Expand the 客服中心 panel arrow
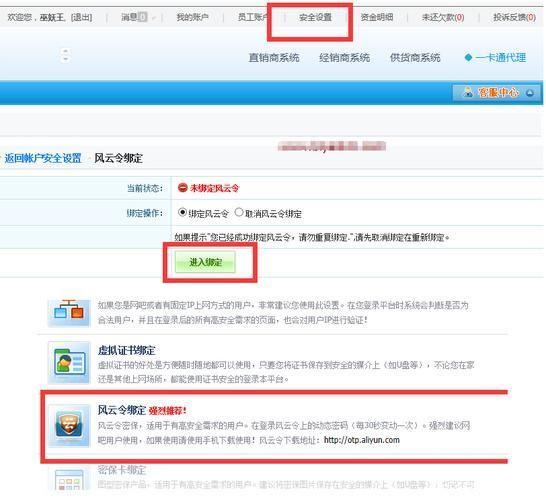The width and height of the screenshot is (546, 500). click(530, 93)
